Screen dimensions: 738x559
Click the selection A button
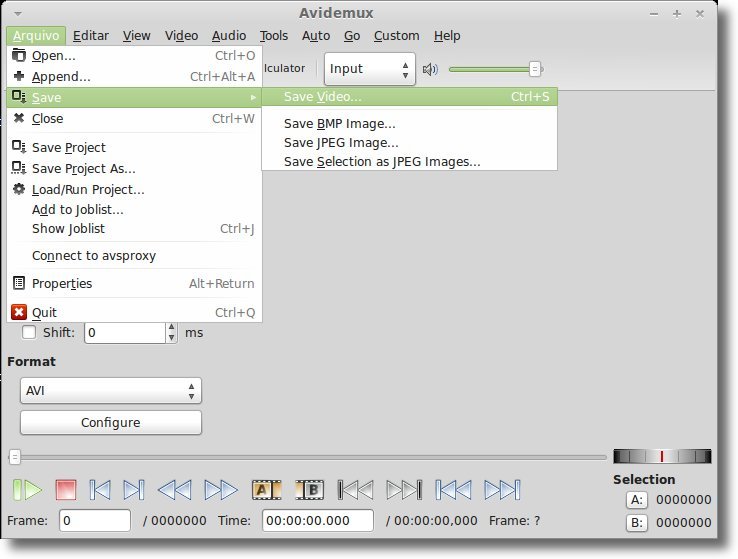pos(637,500)
